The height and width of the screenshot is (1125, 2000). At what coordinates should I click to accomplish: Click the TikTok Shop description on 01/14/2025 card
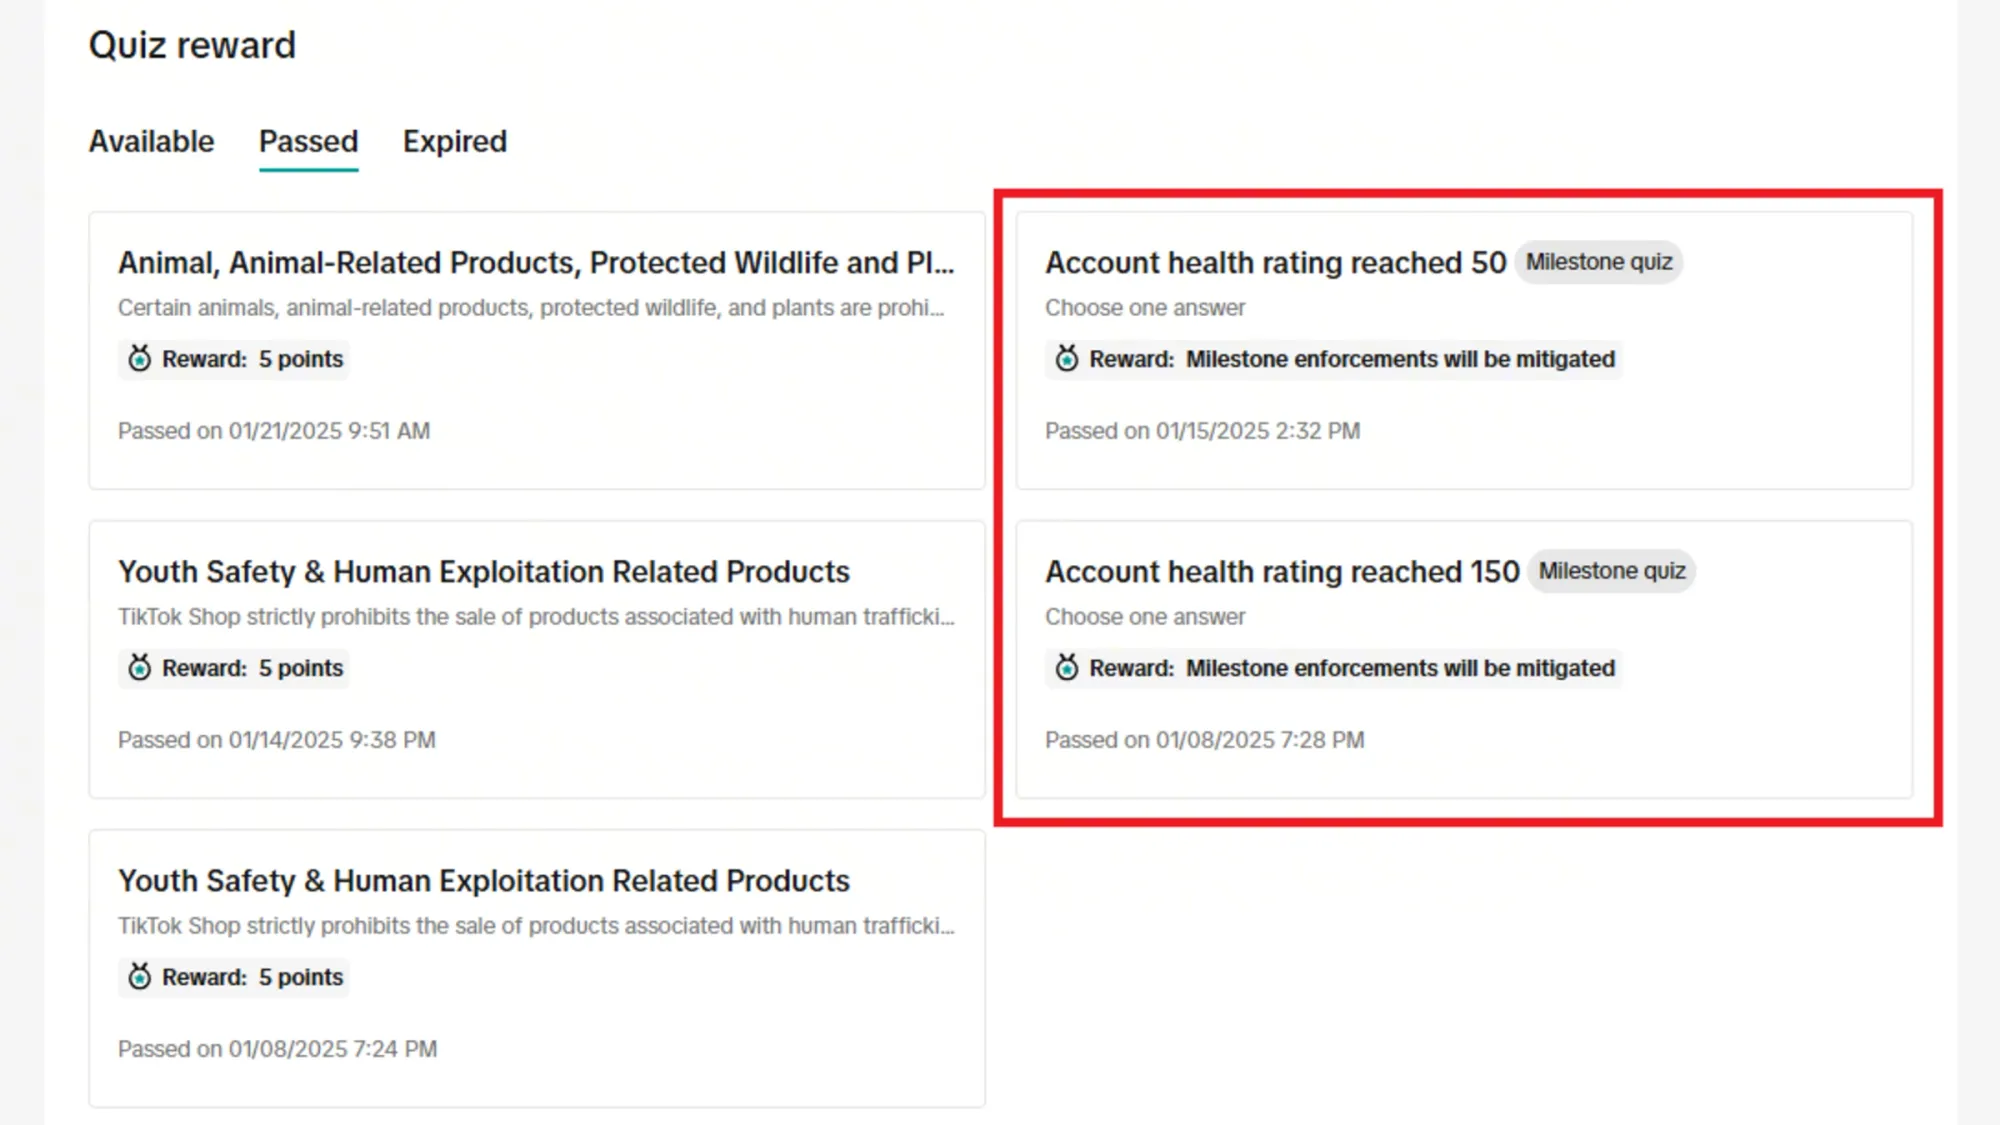[x=536, y=617]
